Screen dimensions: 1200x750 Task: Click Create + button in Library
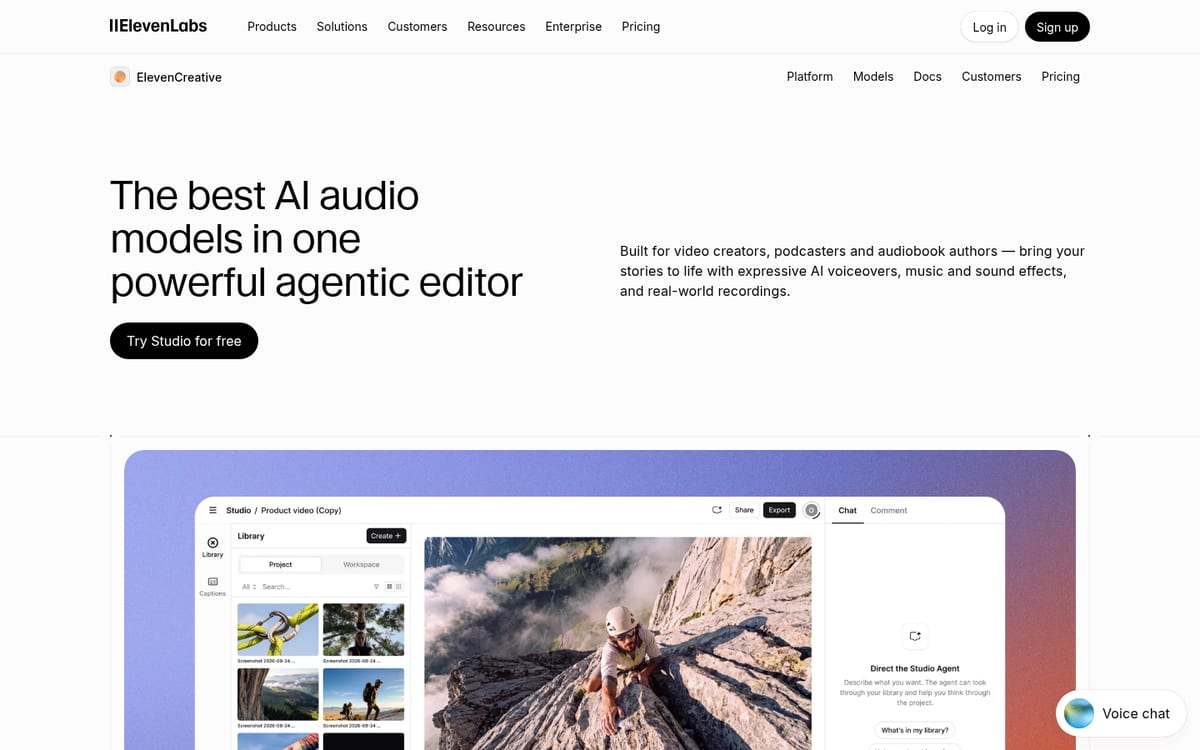[386, 536]
